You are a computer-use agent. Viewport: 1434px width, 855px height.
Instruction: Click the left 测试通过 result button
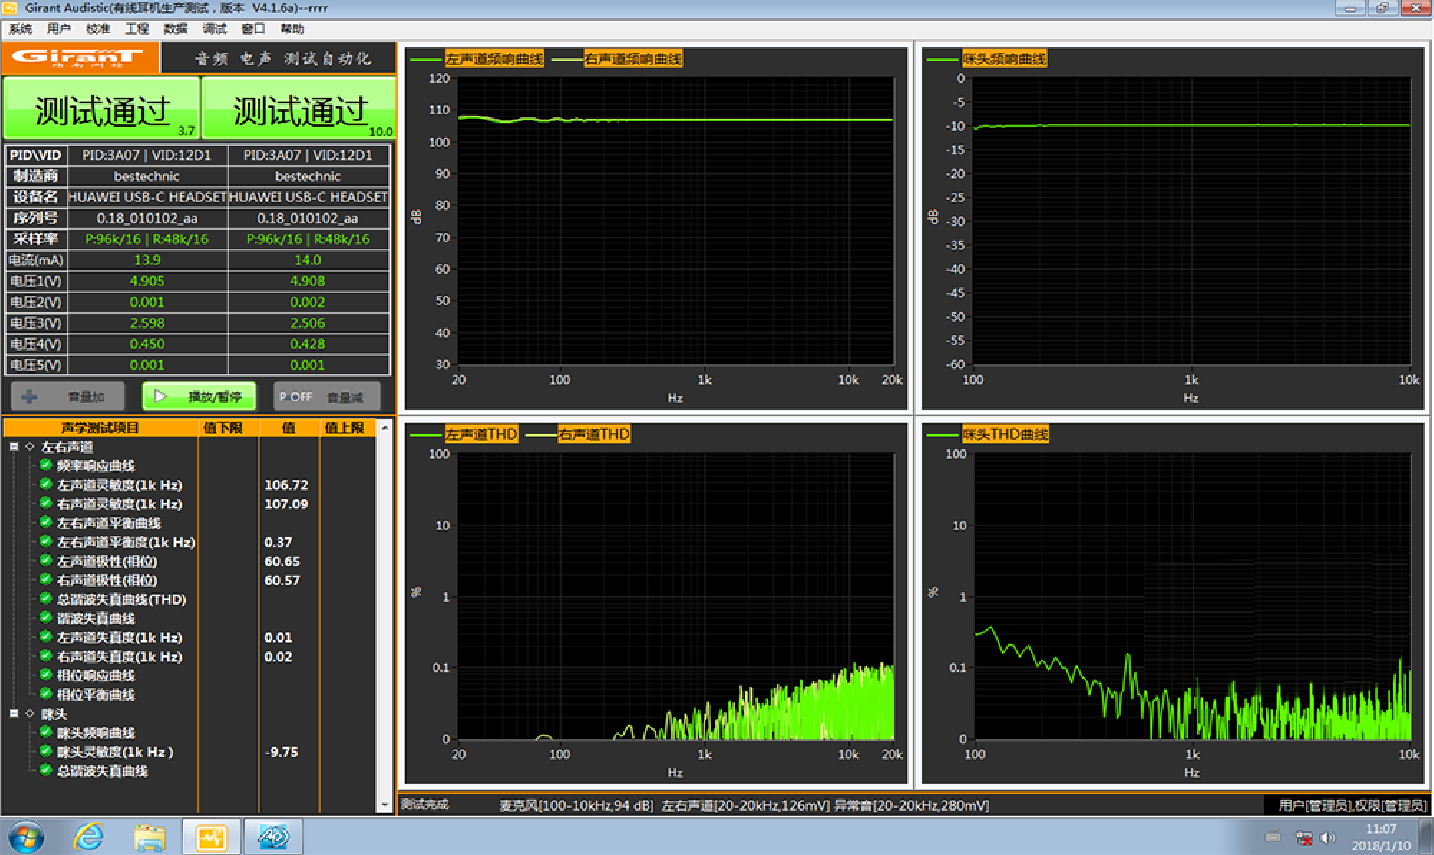101,109
